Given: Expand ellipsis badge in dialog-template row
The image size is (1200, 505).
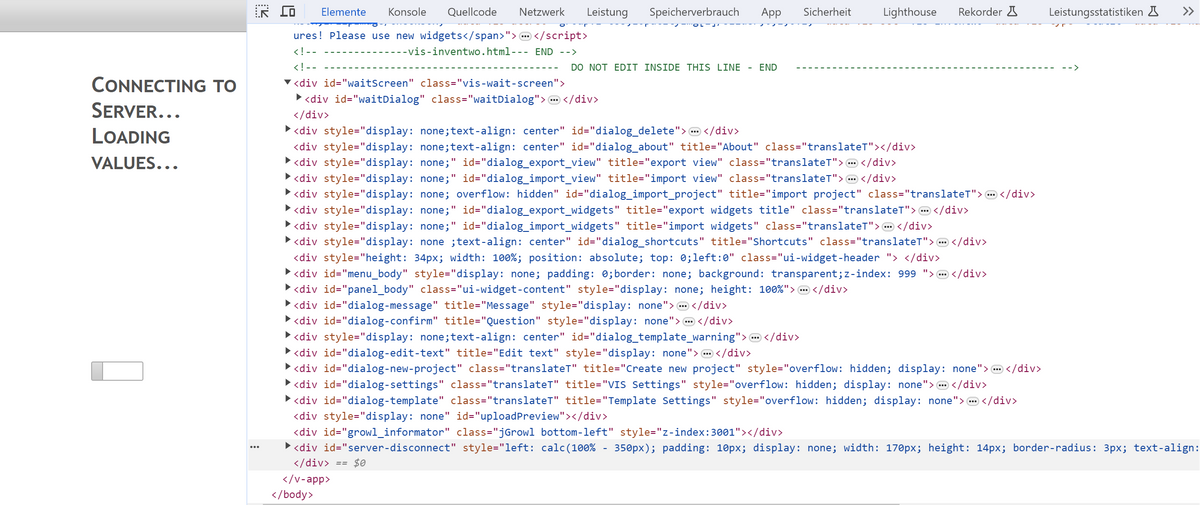Looking at the screenshot, I should click(x=972, y=402).
